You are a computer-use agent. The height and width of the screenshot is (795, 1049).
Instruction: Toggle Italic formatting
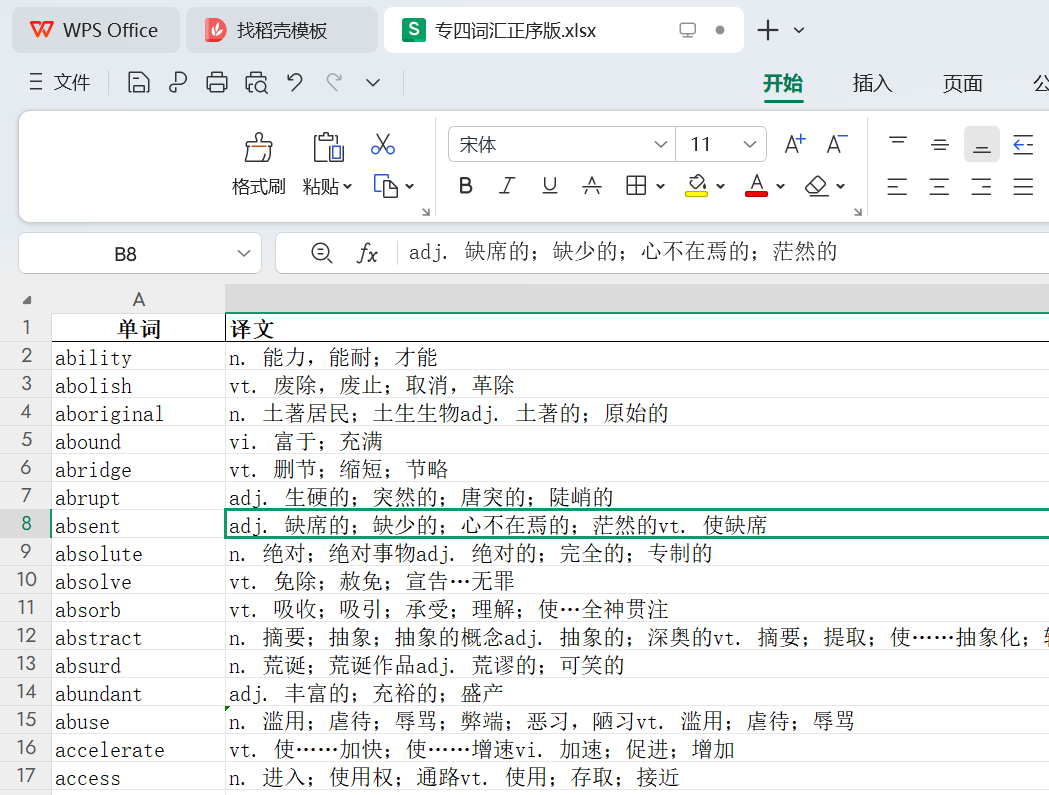pyautogui.click(x=507, y=186)
